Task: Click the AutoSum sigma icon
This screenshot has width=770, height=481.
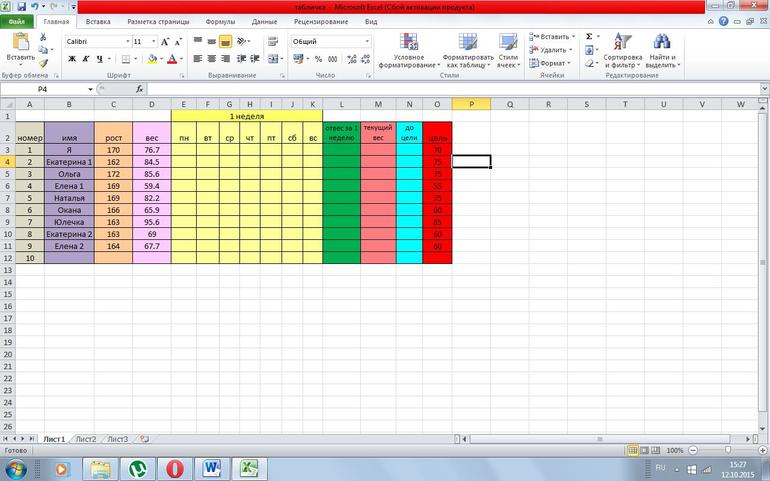Action: pos(589,36)
